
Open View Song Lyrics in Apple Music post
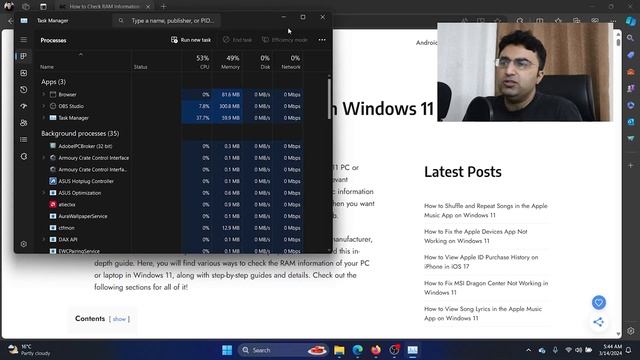point(483,313)
